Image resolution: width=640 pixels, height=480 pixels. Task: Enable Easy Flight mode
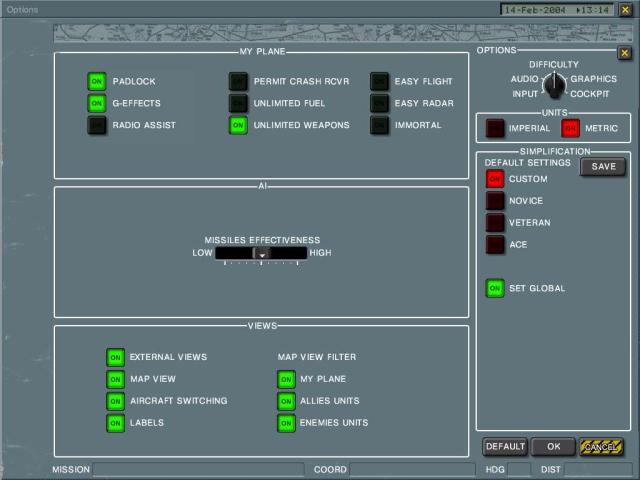click(x=380, y=81)
